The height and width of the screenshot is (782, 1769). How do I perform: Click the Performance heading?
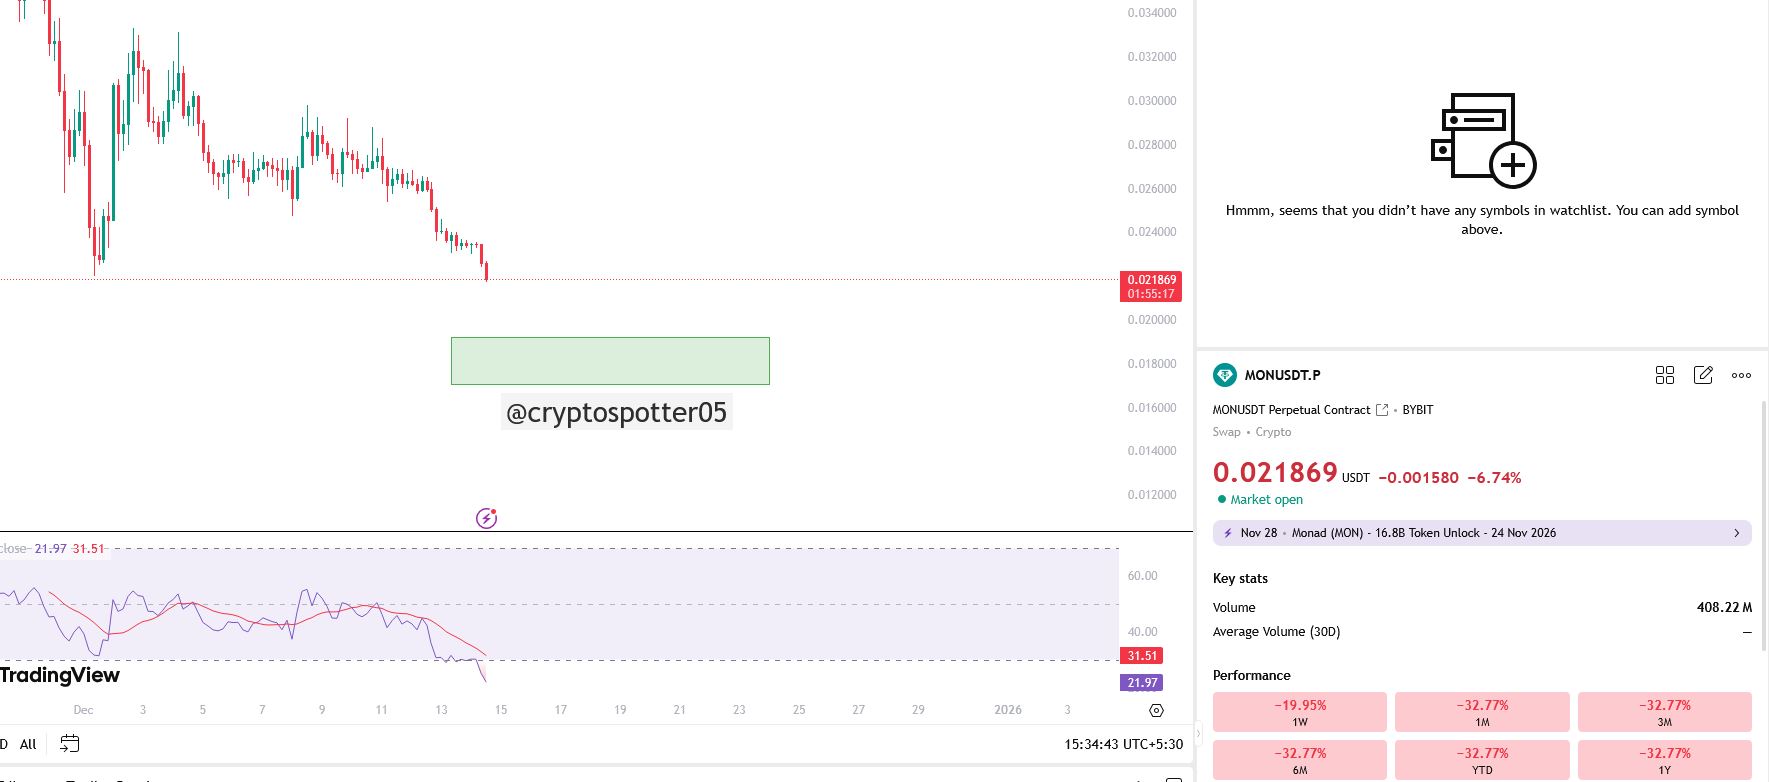coord(1252,676)
